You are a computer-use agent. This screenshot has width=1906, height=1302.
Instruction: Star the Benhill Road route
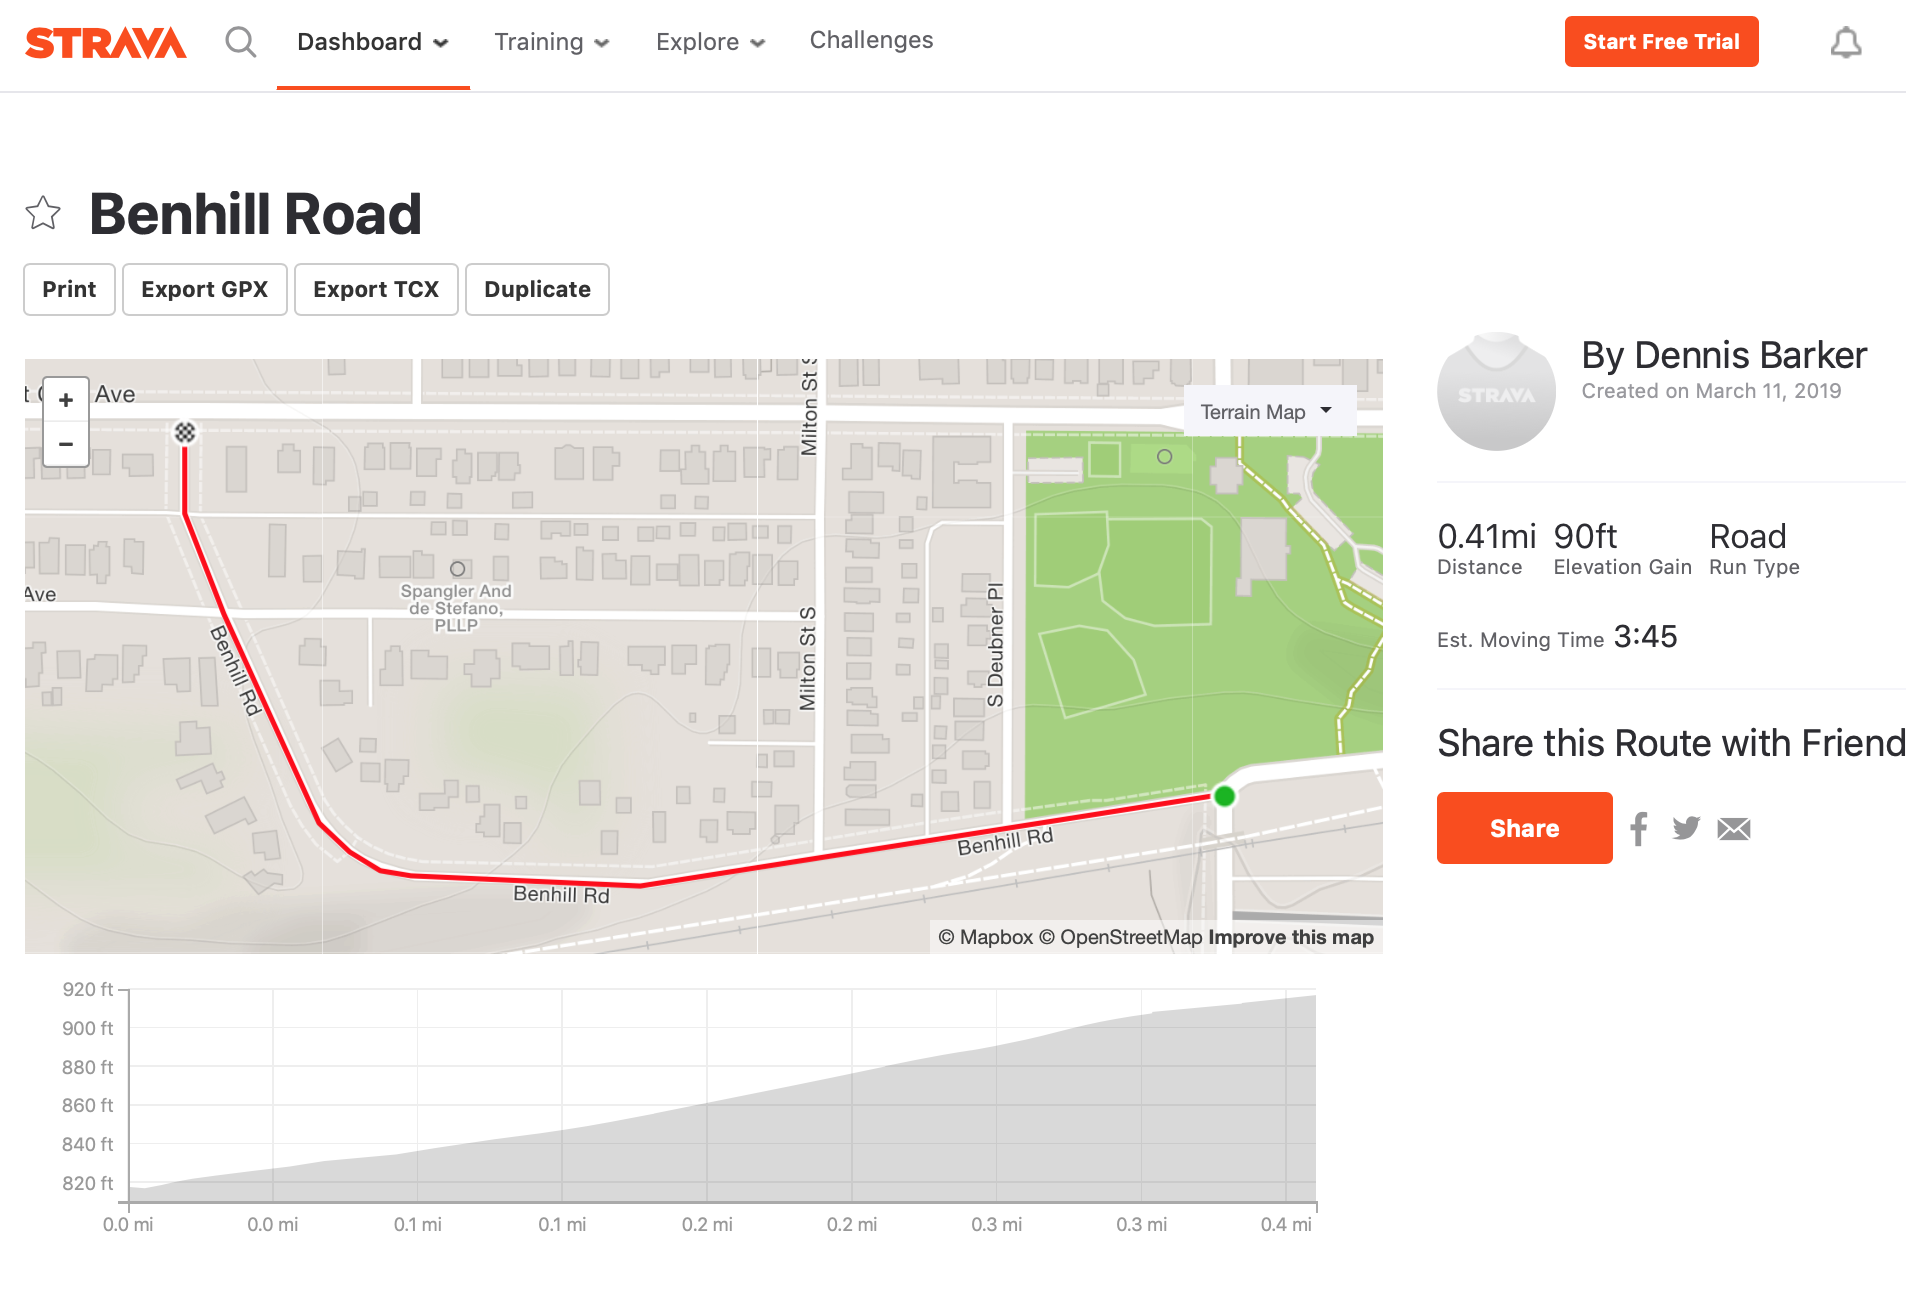(43, 213)
